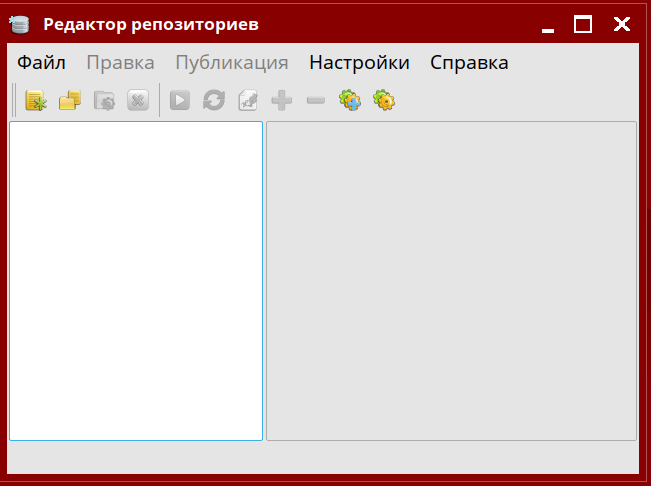Click the database icon in title bar
651x486 pixels.
pos(19,24)
